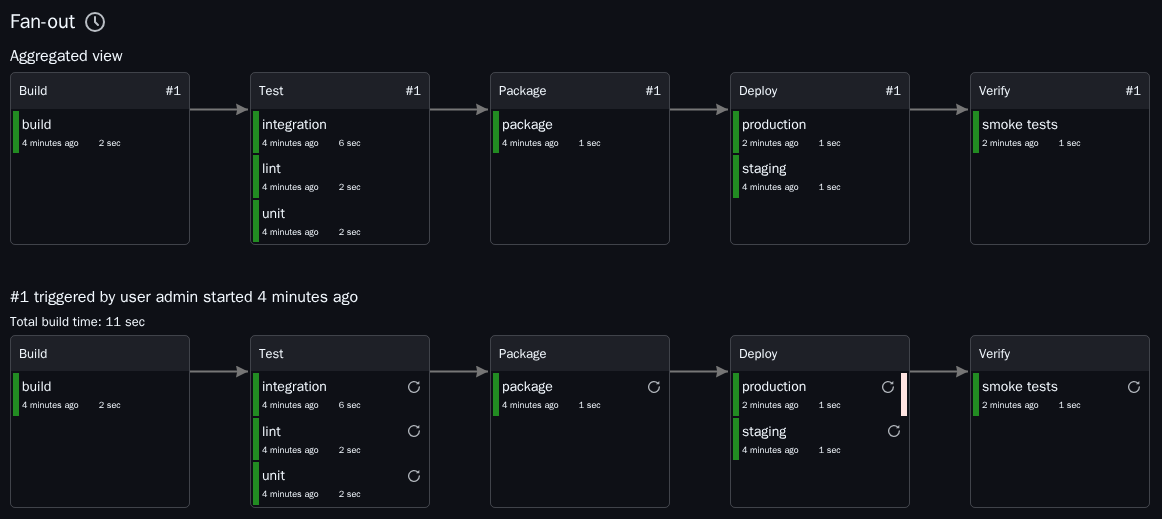Click production's '2 minutes ago' in Aggregated view

[770, 143]
